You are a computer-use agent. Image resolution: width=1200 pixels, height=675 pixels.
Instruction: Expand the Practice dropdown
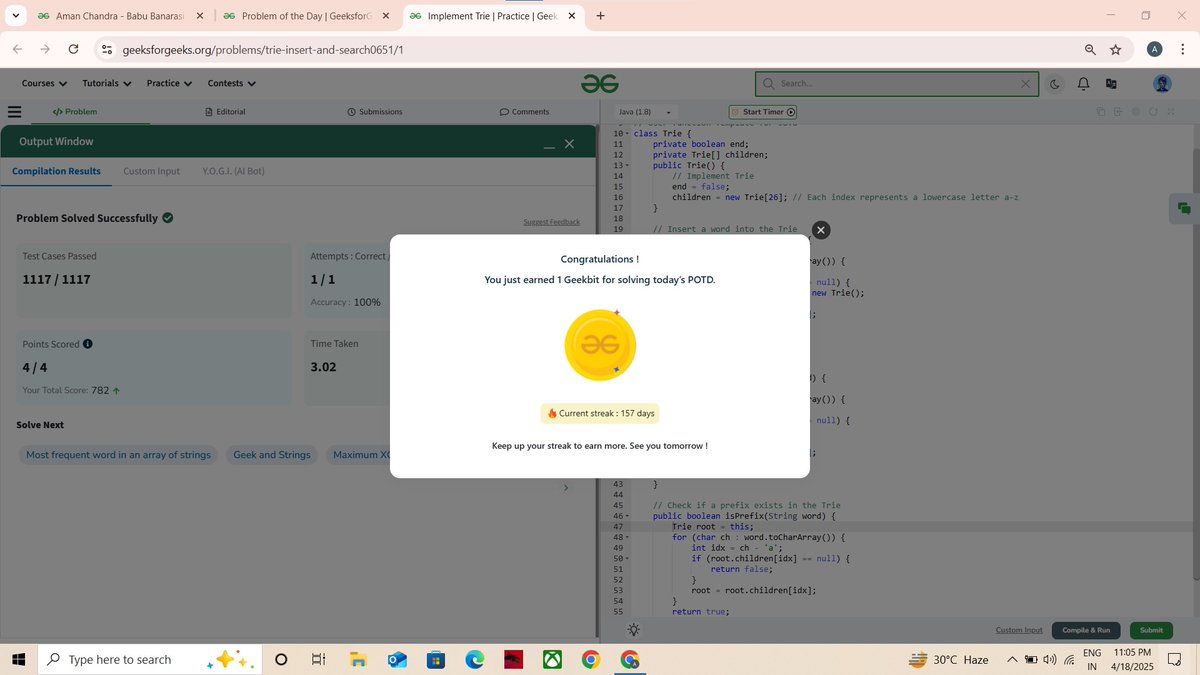point(170,83)
